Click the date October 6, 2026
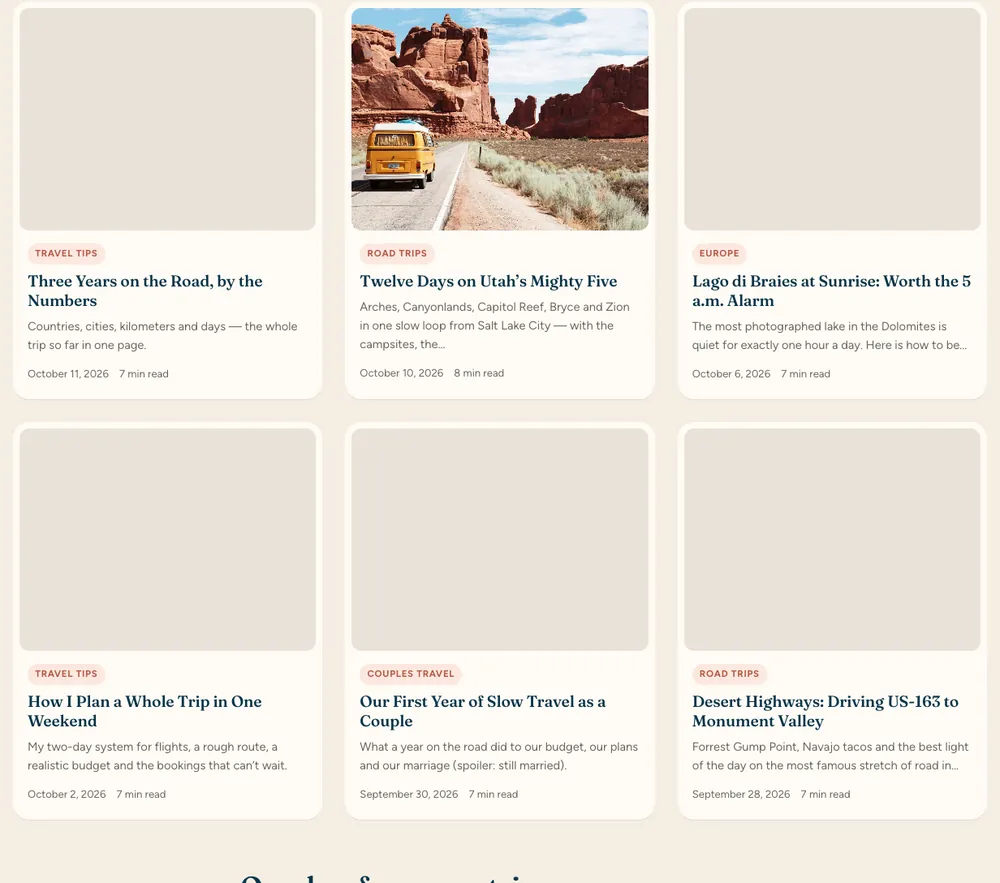 [731, 374]
